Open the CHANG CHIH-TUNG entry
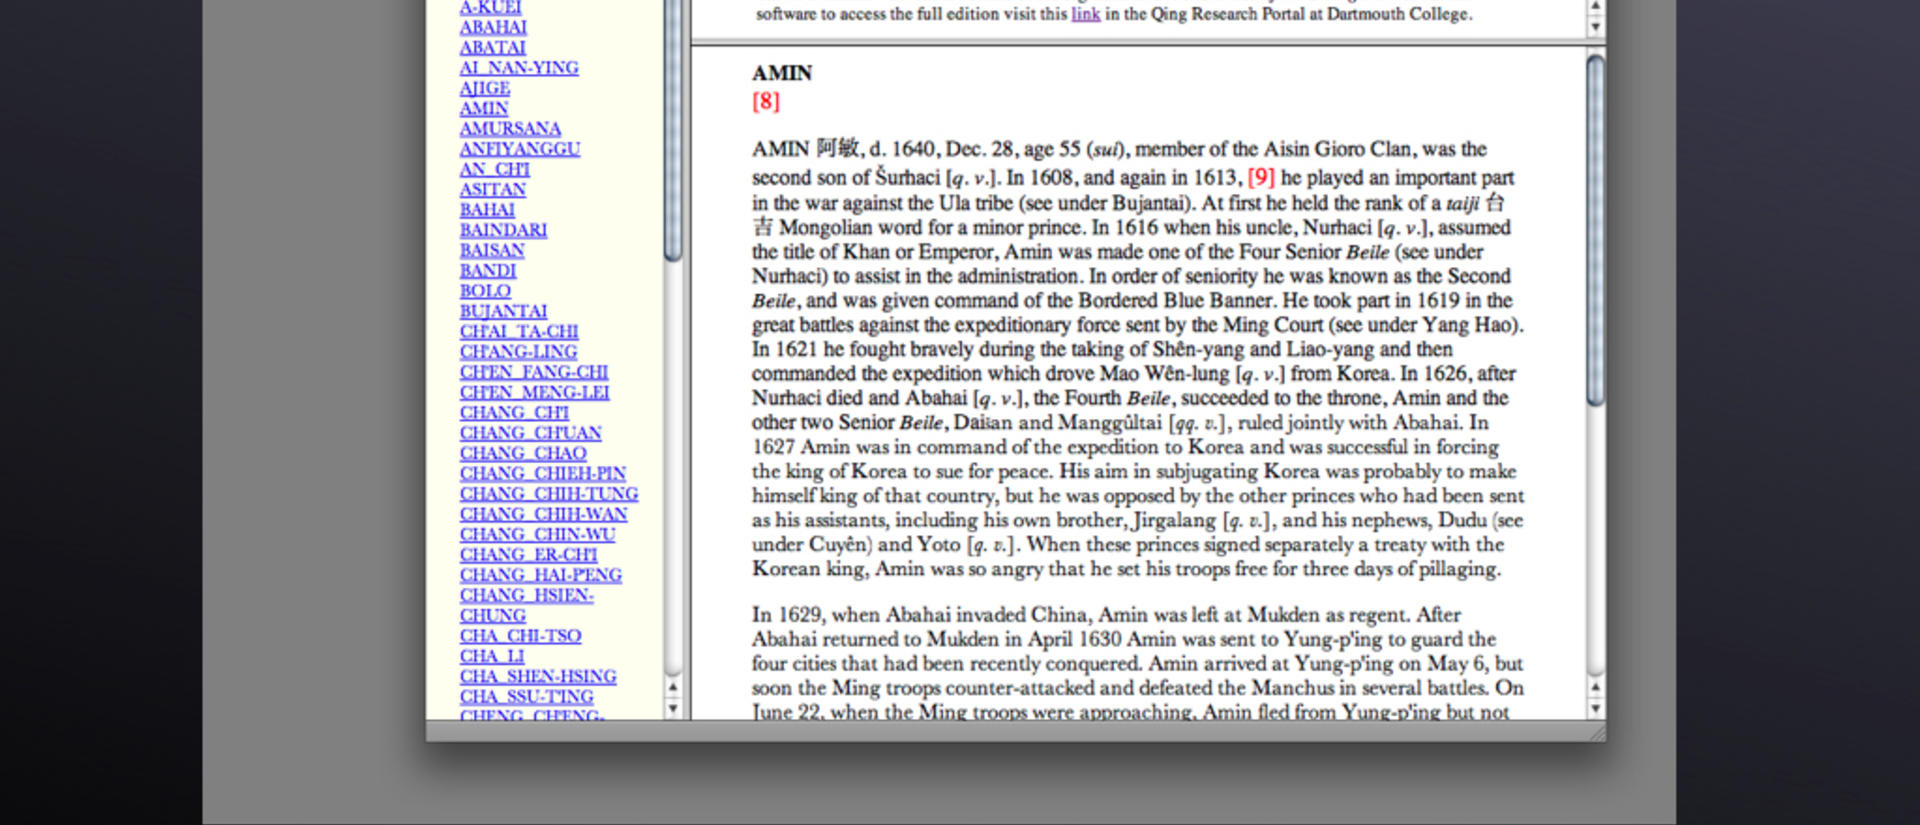This screenshot has width=1920, height=825. 549,493
